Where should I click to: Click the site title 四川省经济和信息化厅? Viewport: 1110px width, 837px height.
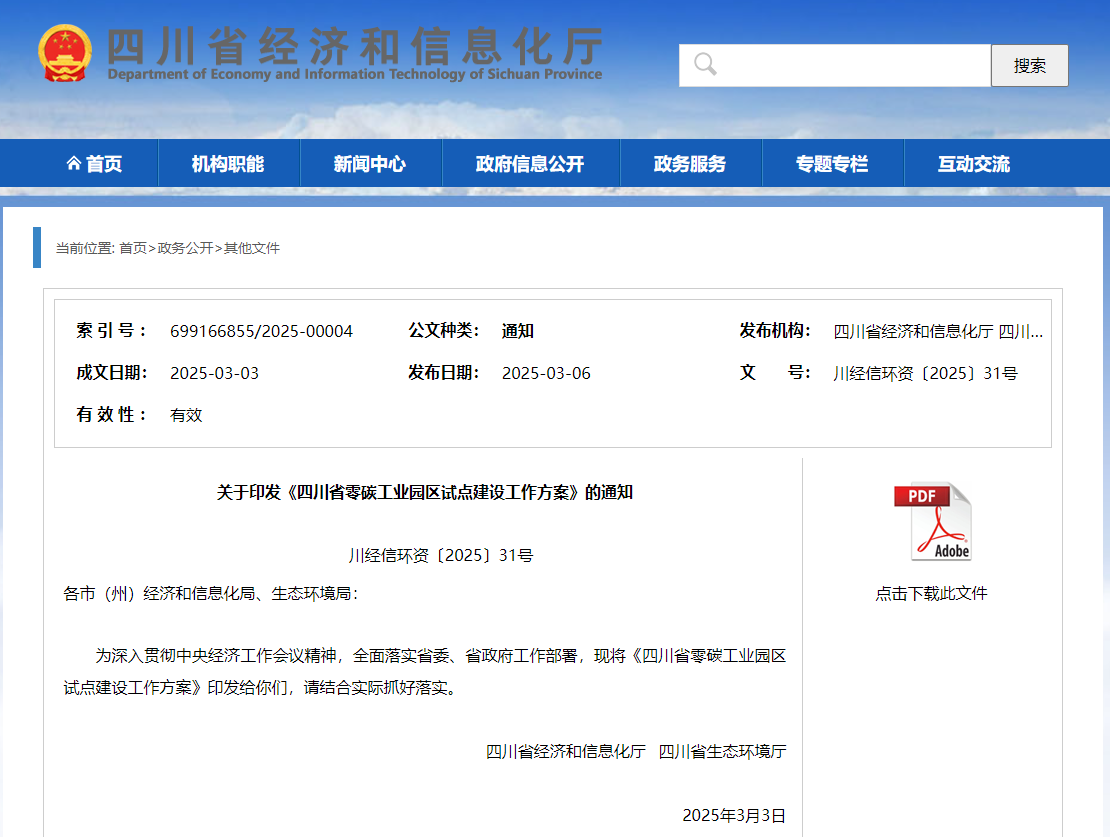point(354,45)
